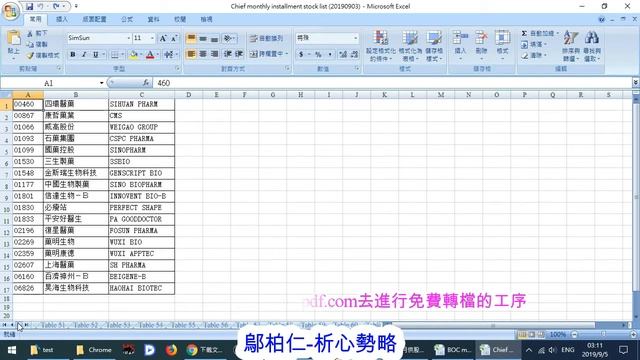Screen dimensions: 640x360
Task: Switch to the Data ribbon tab
Action: [x=153, y=19]
